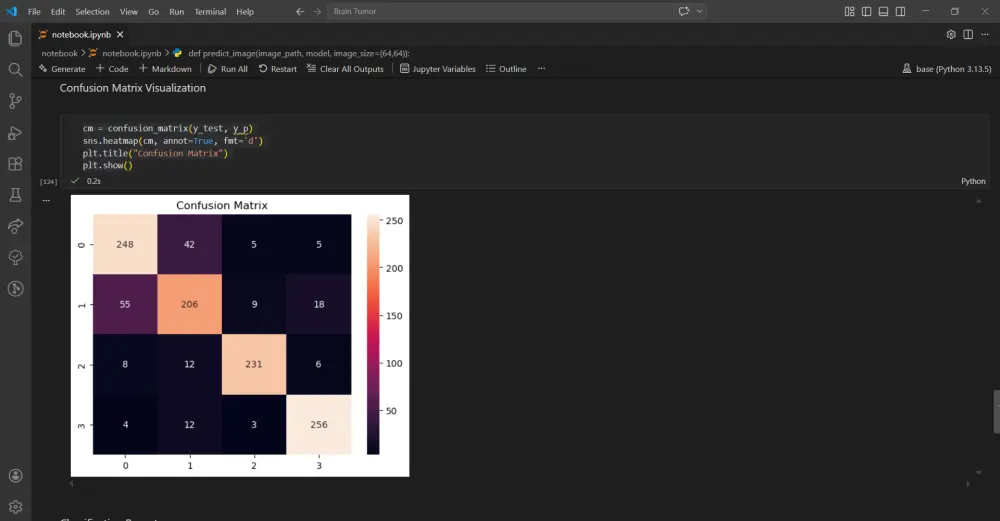This screenshot has width=1000, height=521.
Task: Open editor More Actions ellipsis
Action: point(985,34)
